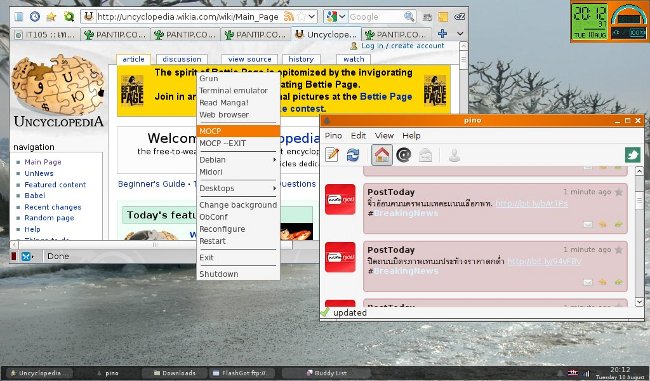Viewport: 650px width, 381px height.
Task: Open direct messages envelope icon in pino toolbar
Action: [x=425, y=155]
